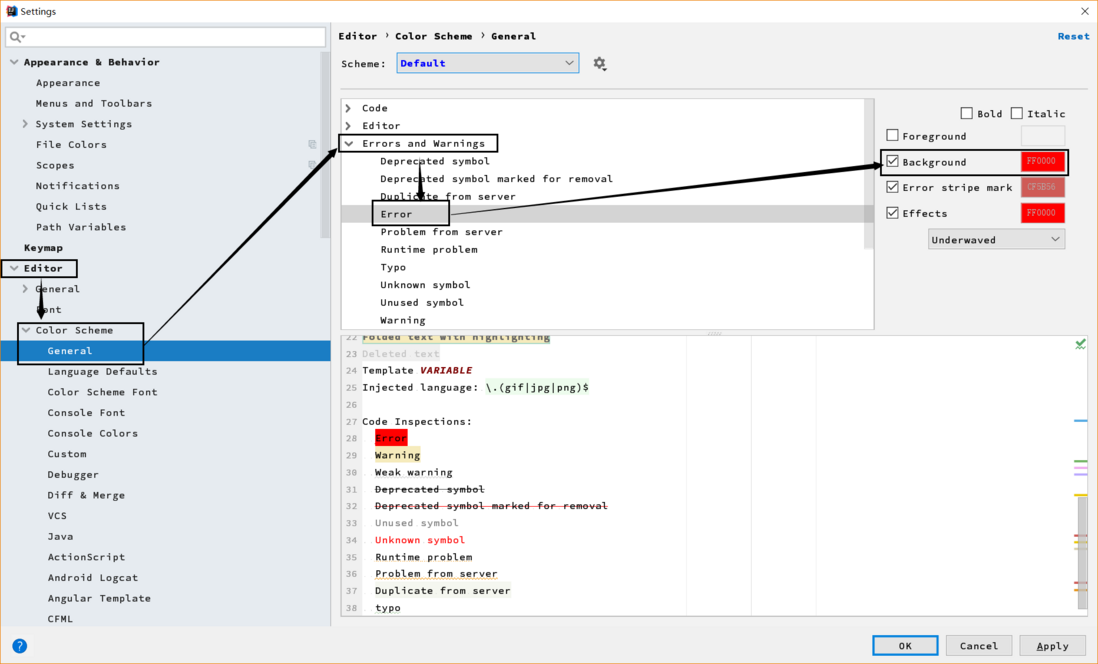Click the green checkmark in preview gutter
This screenshot has height=664, width=1098.
pos(1080,344)
